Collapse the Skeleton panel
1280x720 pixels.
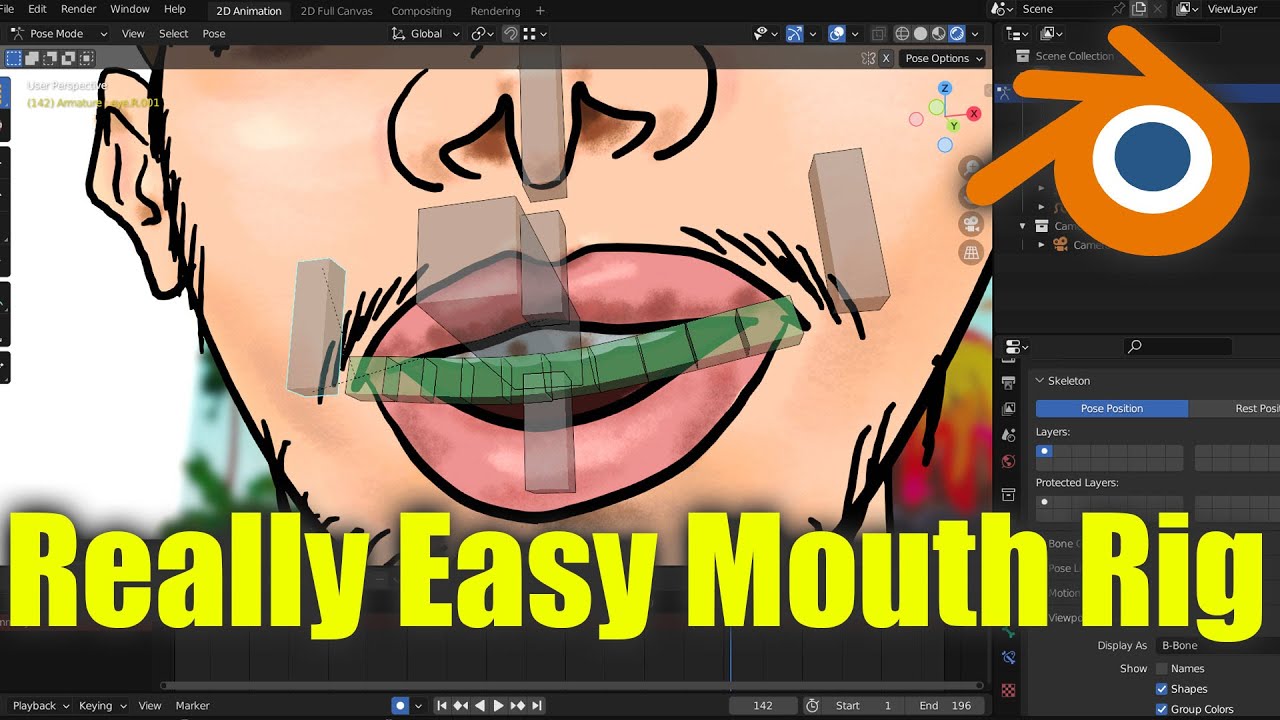[1039, 380]
